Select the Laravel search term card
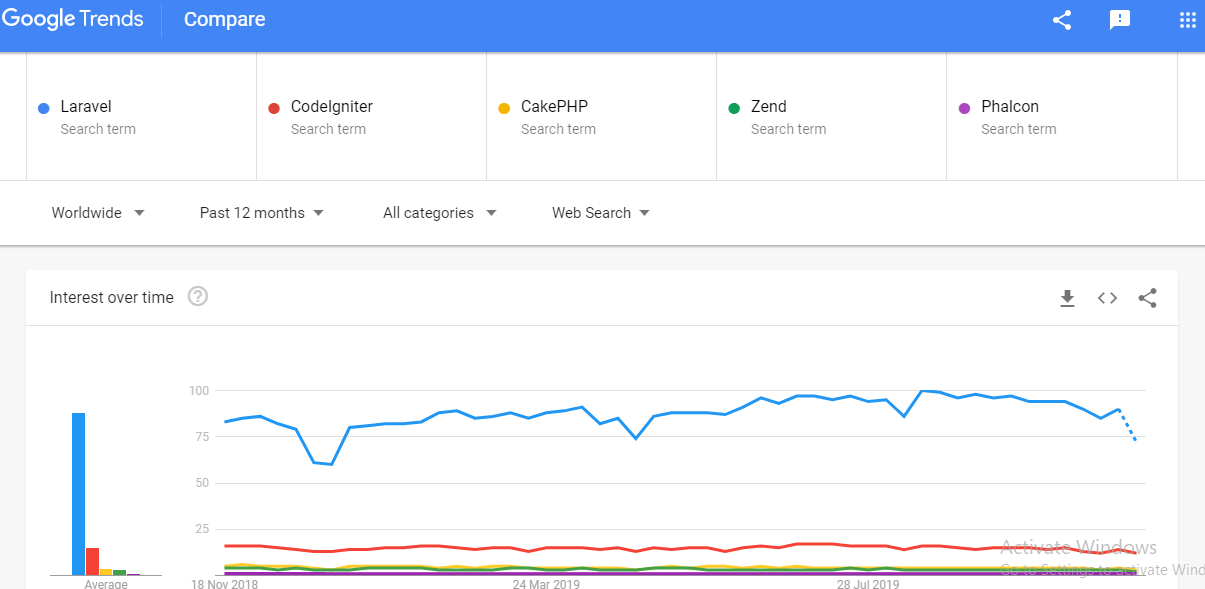The image size is (1205, 589). (140, 116)
